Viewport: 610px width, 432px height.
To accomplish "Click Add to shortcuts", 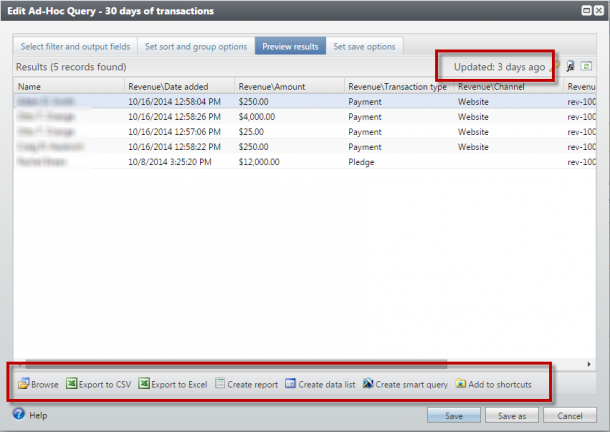I will point(493,384).
